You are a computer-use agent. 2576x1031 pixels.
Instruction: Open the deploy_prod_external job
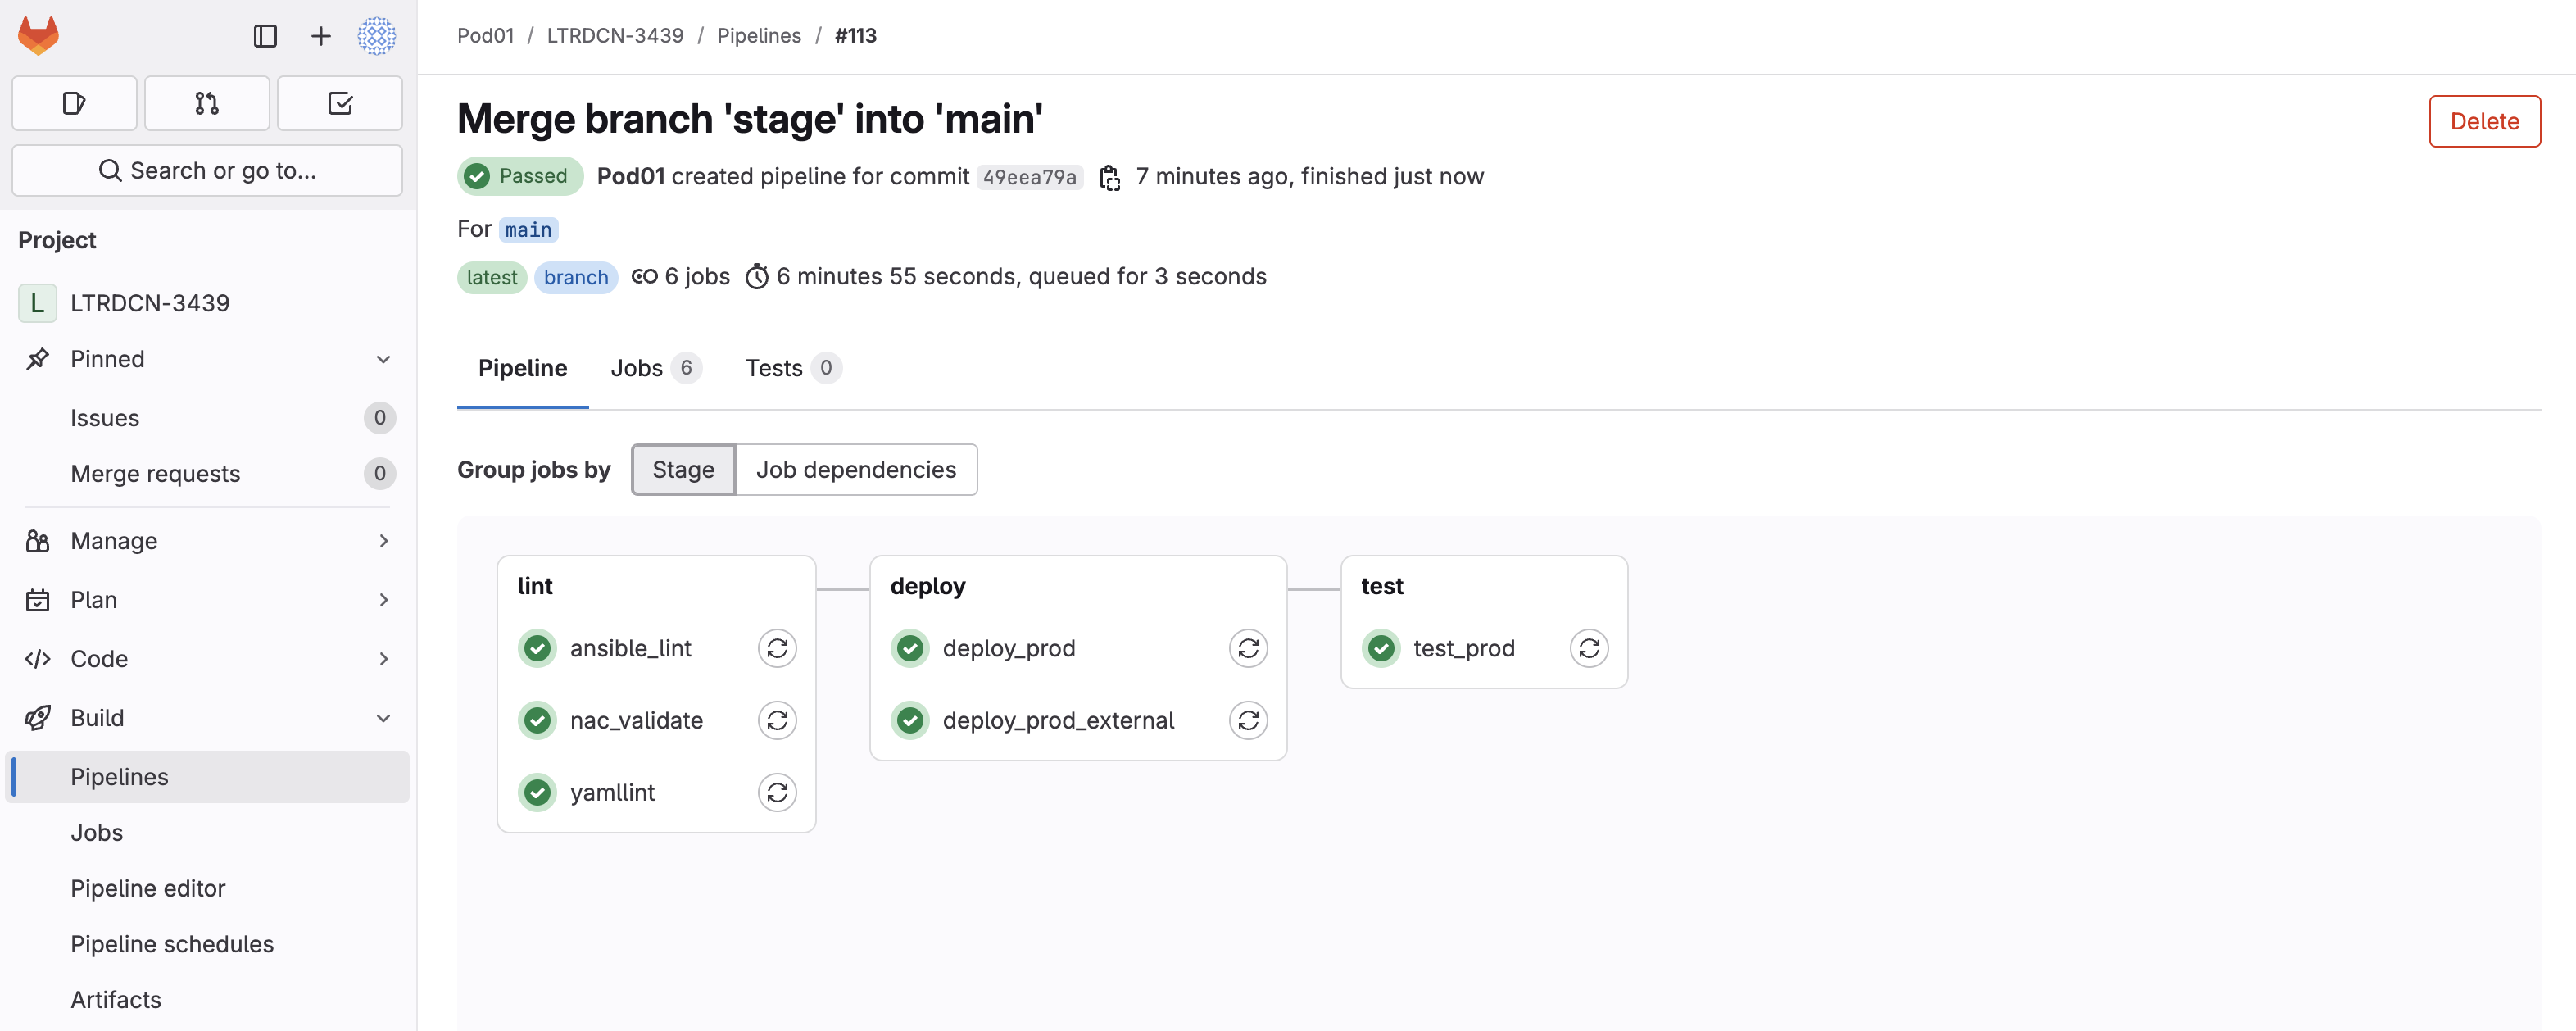(1058, 720)
